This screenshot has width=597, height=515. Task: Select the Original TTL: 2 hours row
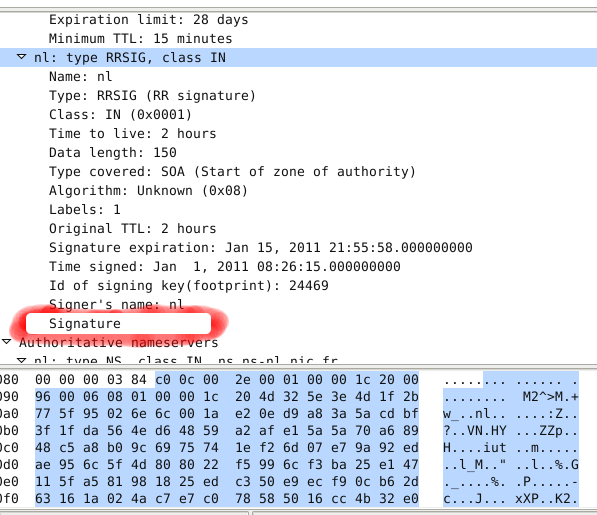[x=298, y=229]
